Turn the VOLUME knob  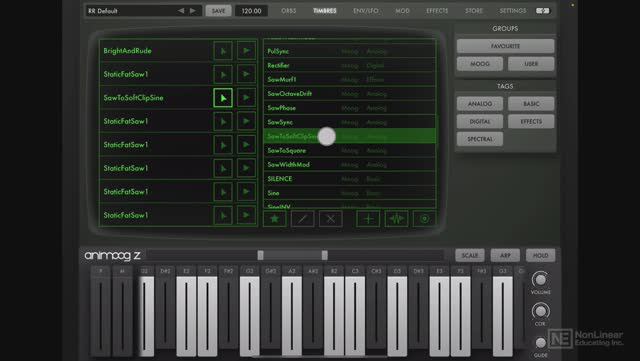[540, 279]
